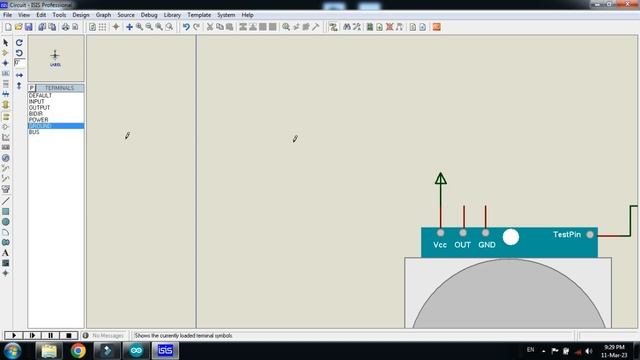
Task: Click the Zoom In magnifier icon
Action: [x=140, y=27]
